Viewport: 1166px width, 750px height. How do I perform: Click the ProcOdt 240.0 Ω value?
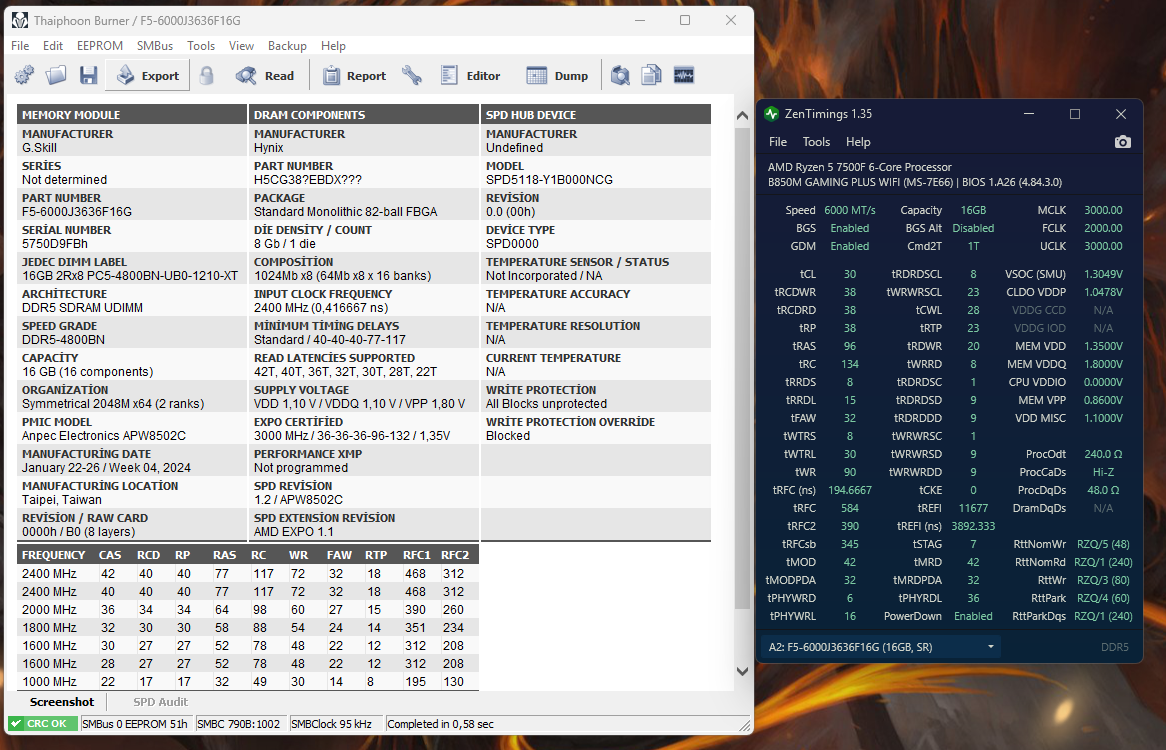coord(1103,454)
